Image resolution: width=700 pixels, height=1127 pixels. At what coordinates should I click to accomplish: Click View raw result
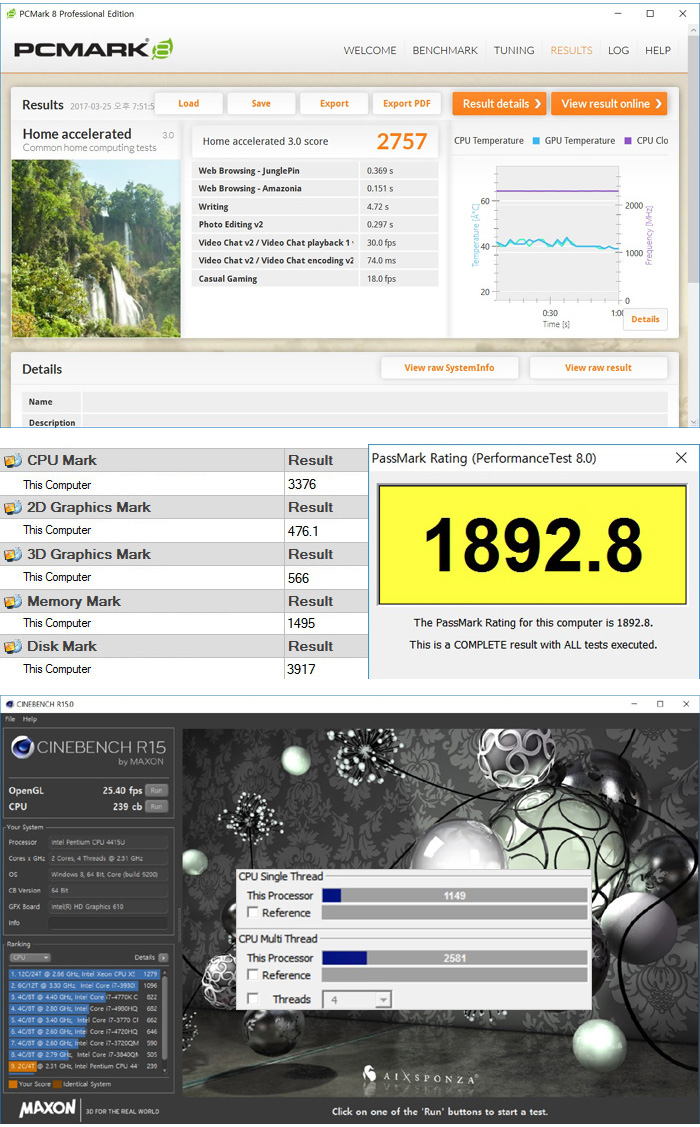click(x=598, y=367)
